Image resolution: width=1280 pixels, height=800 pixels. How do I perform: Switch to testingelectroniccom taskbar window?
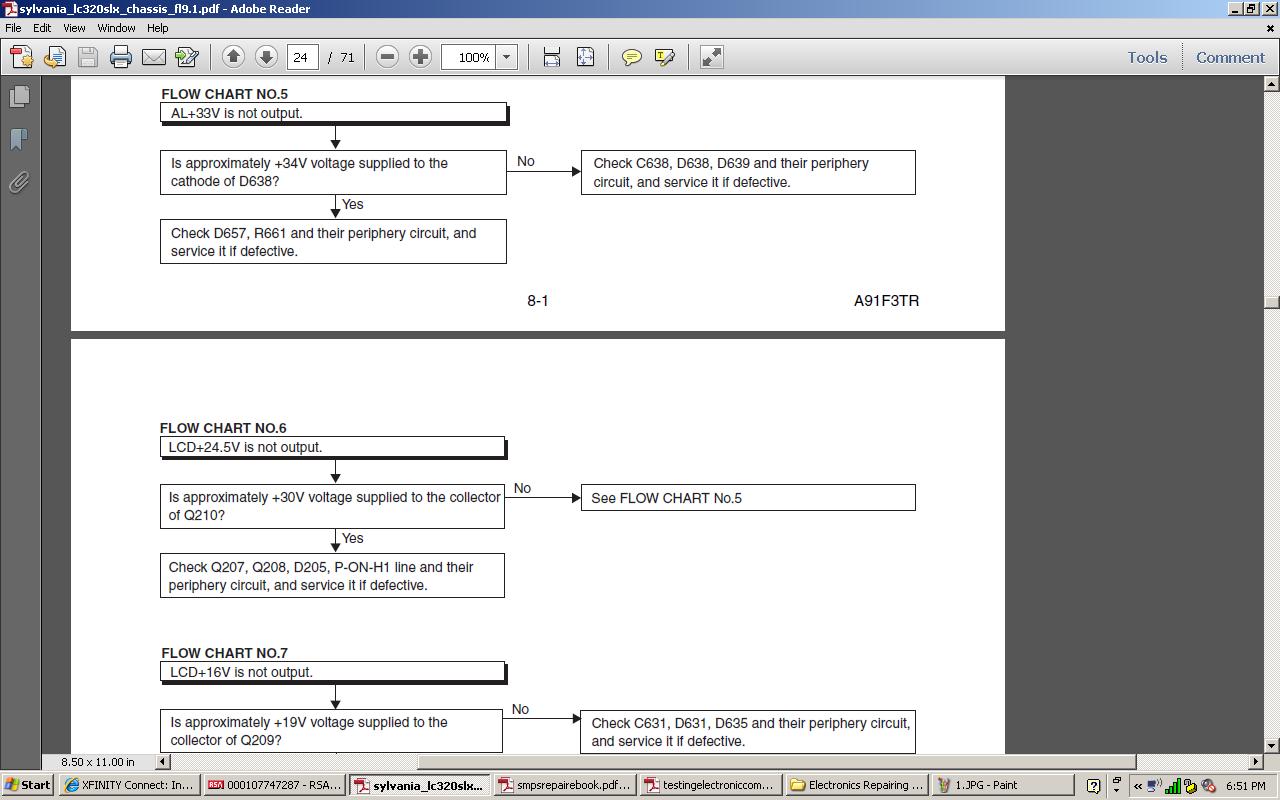711,785
